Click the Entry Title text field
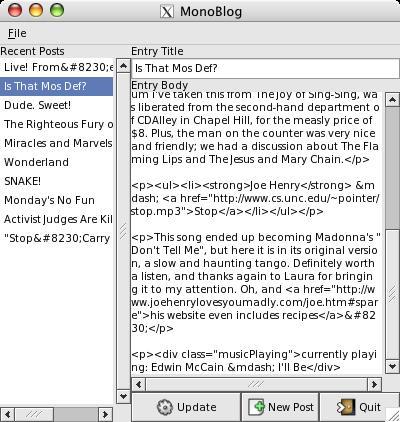 coord(265,68)
